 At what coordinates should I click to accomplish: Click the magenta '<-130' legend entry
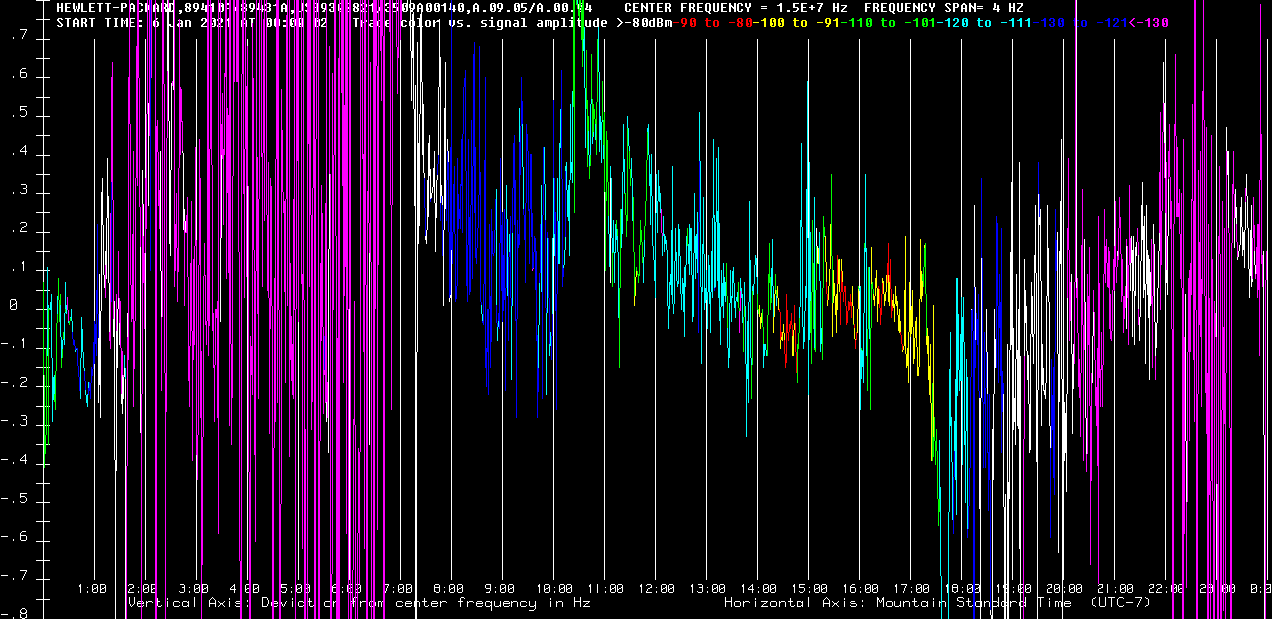(1148, 22)
